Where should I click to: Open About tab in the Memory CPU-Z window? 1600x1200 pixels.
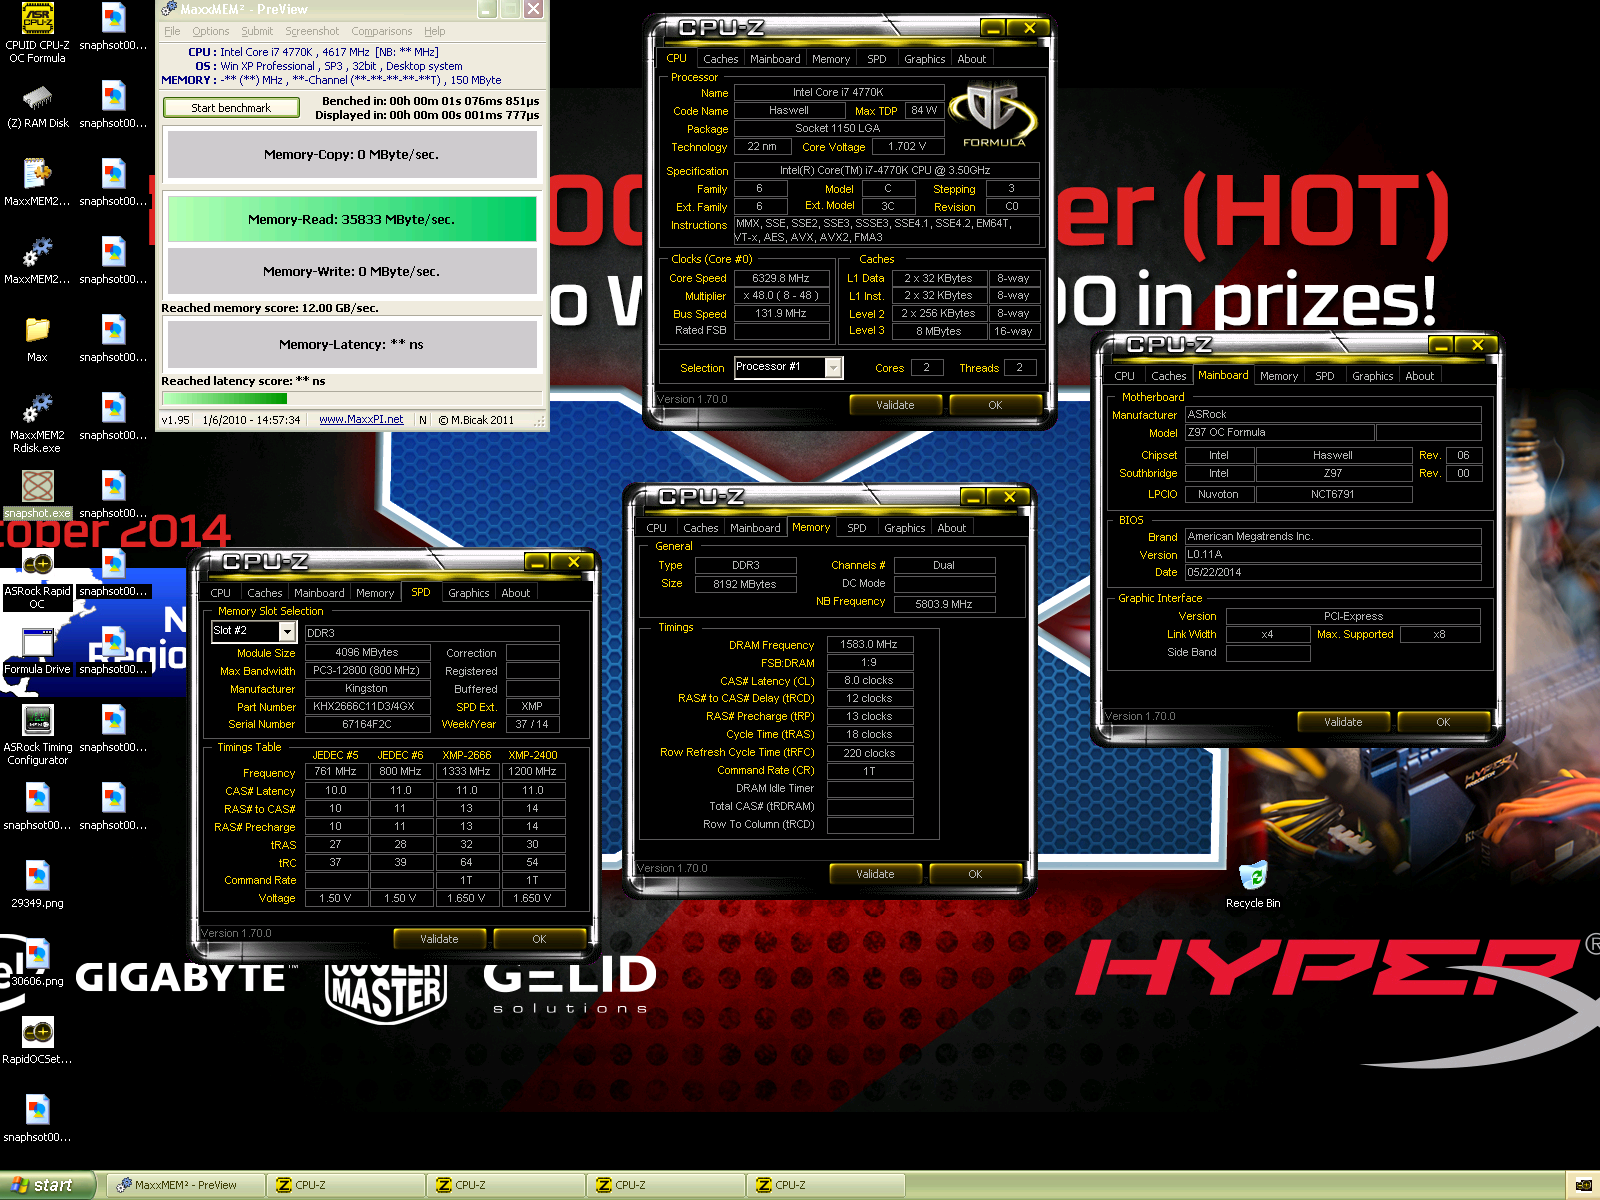pyautogui.click(x=951, y=528)
